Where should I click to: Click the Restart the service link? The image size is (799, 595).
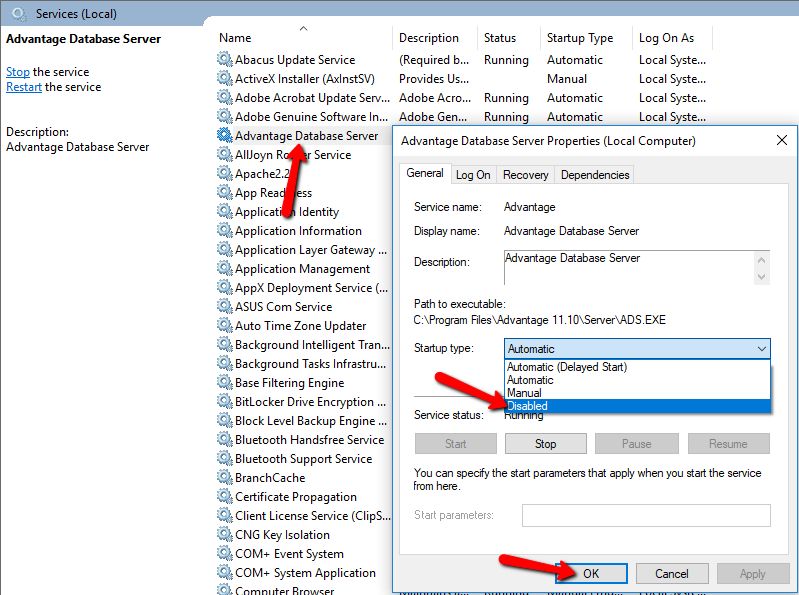click(x=24, y=87)
